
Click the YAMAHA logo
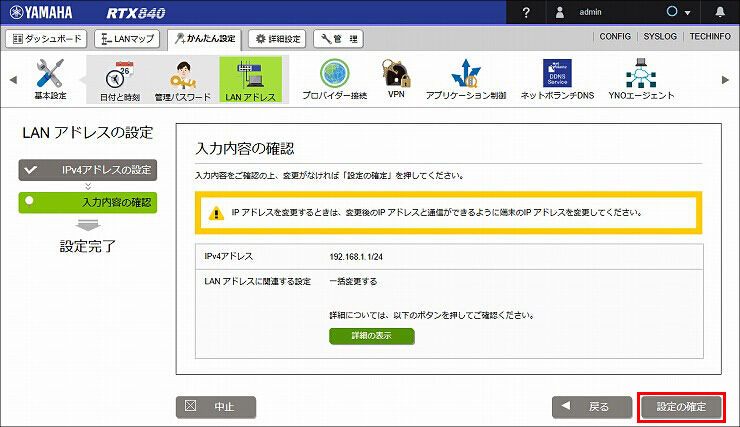(41, 12)
